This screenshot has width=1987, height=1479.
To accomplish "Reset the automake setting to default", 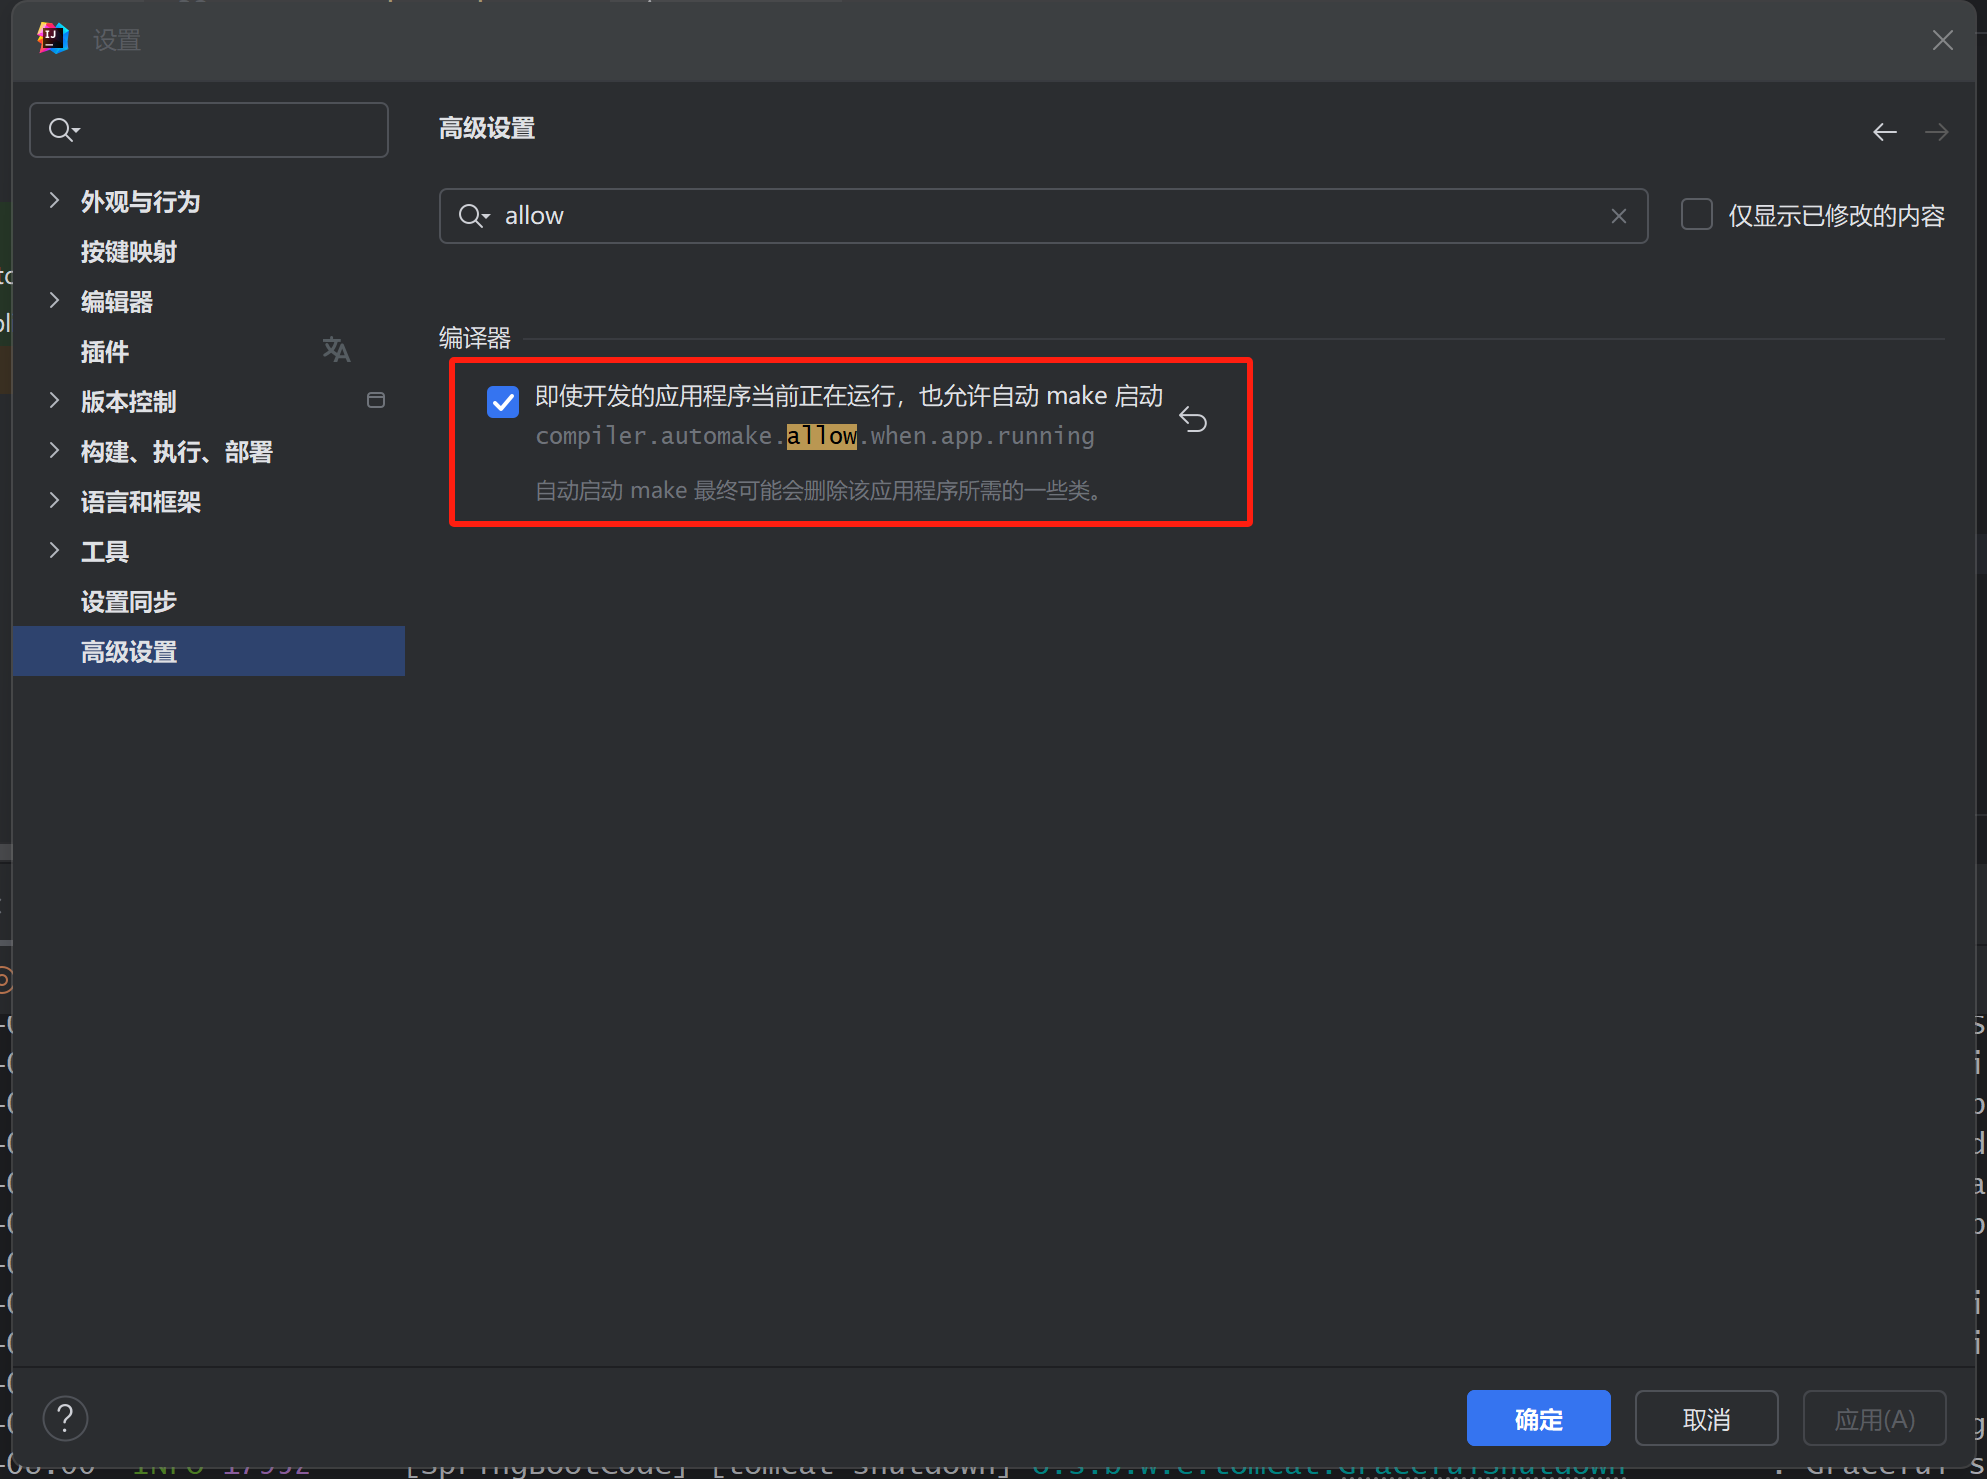I will (x=1192, y=420).
